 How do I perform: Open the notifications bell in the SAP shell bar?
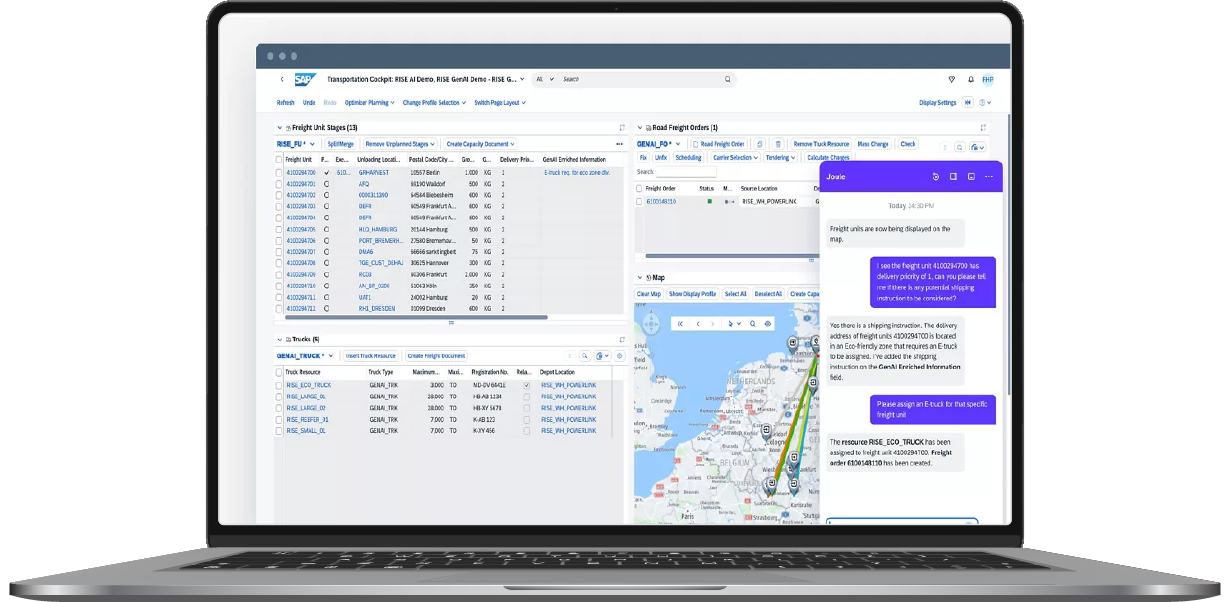pyautogui.click(x=969, y=79)
